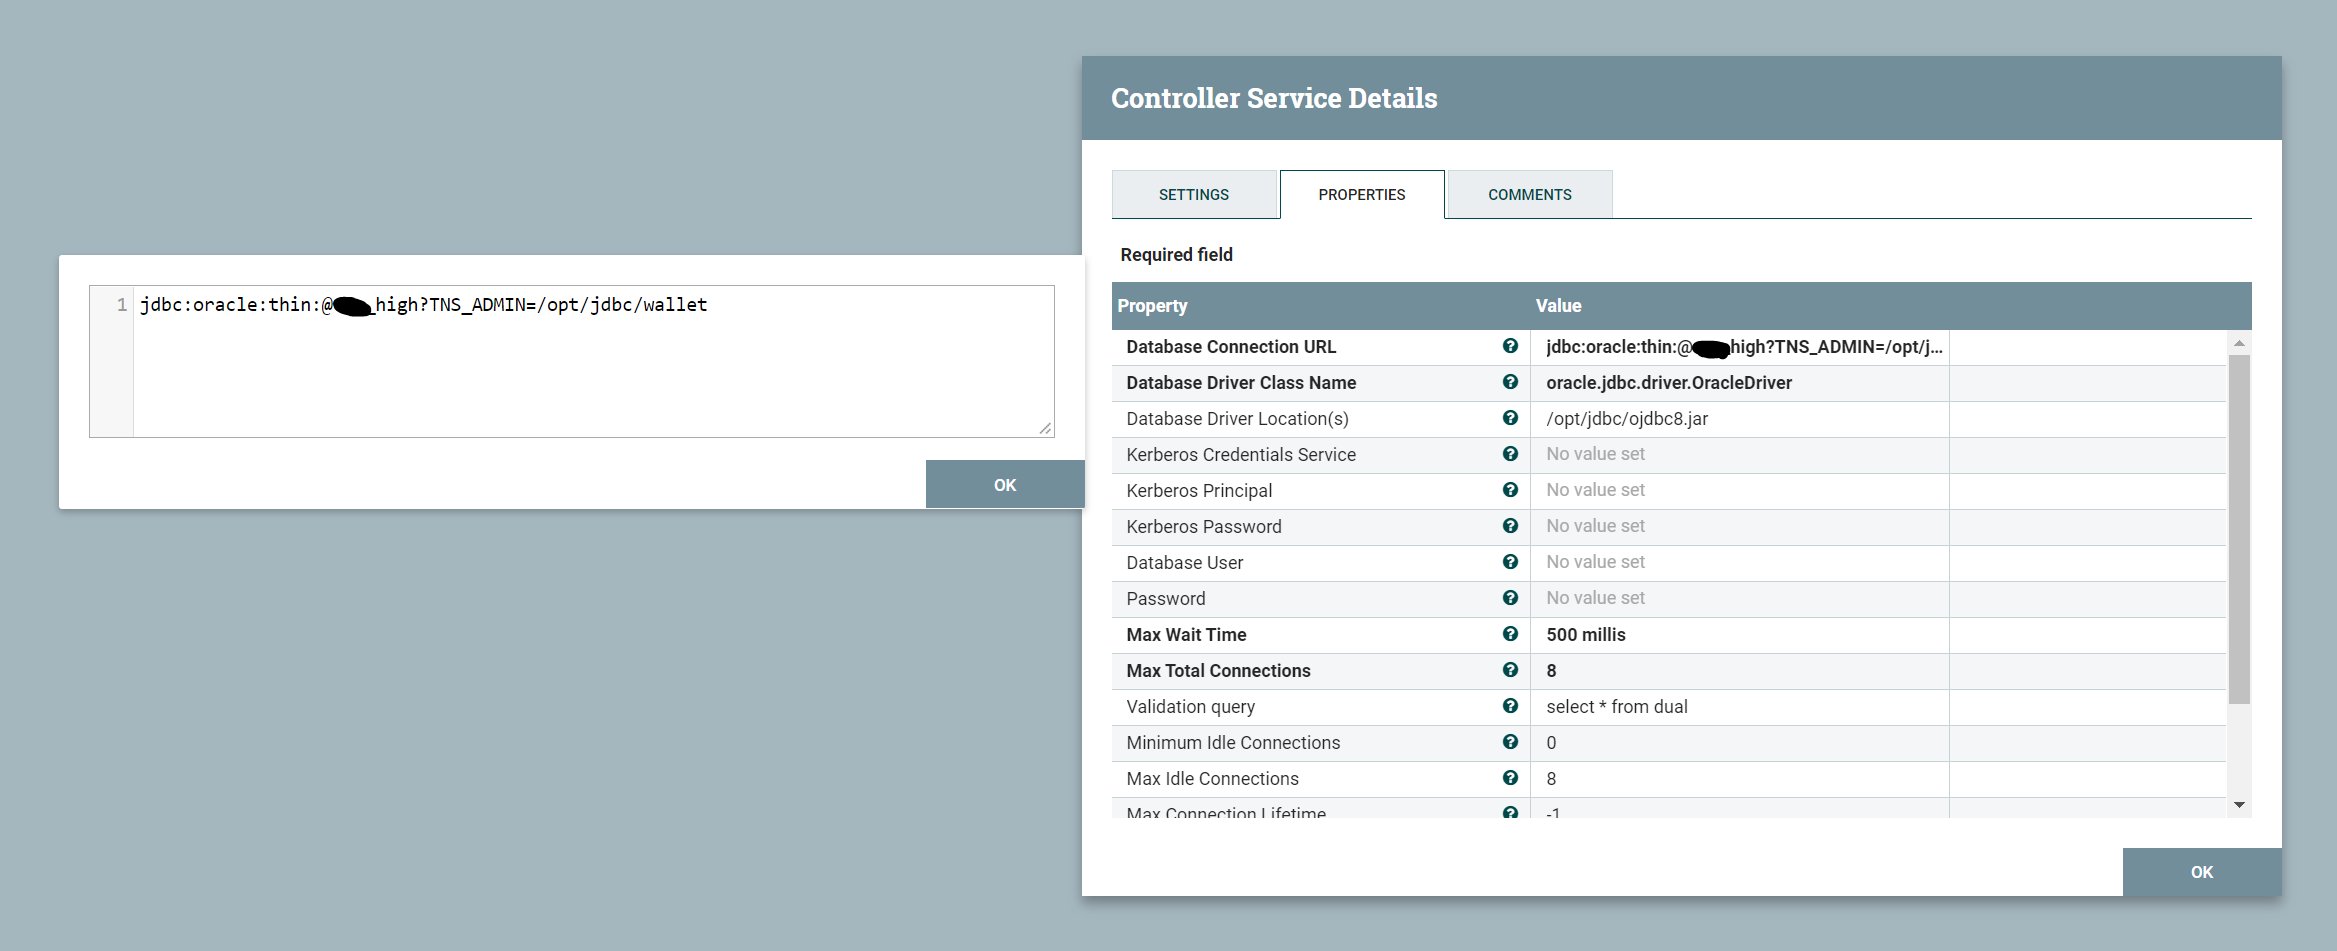Switch to the Comments tab
The width and height of the screenshot is (2337, 951).
coord(1529,194)
